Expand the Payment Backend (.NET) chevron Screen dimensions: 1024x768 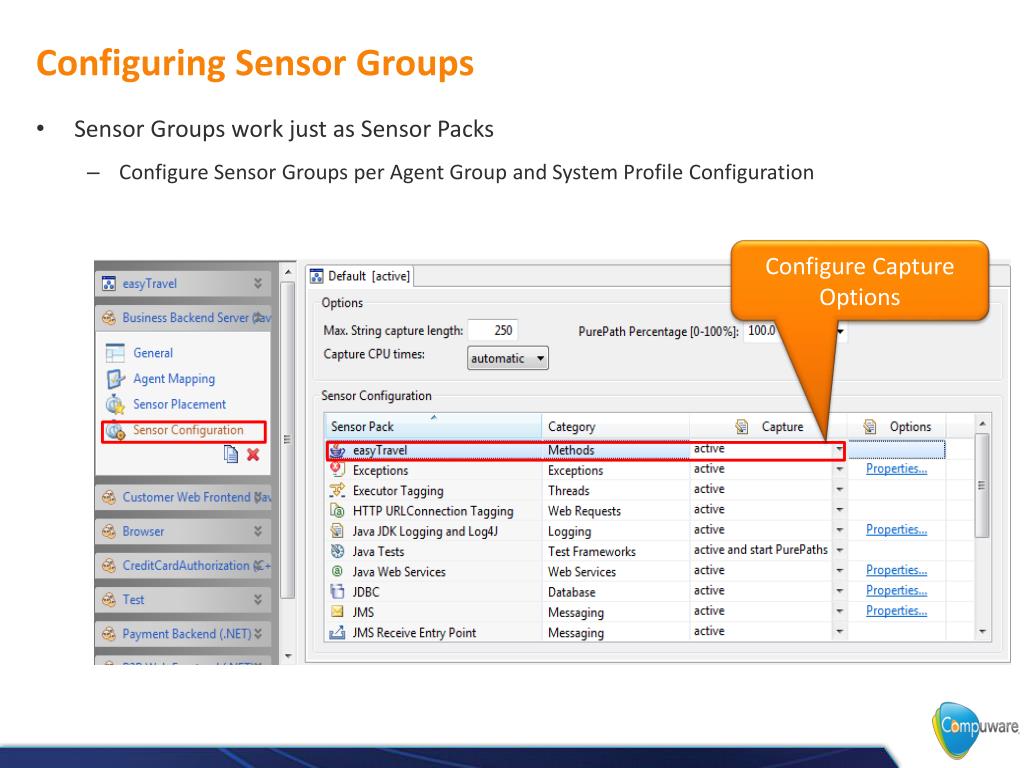(x=258, y=634)
